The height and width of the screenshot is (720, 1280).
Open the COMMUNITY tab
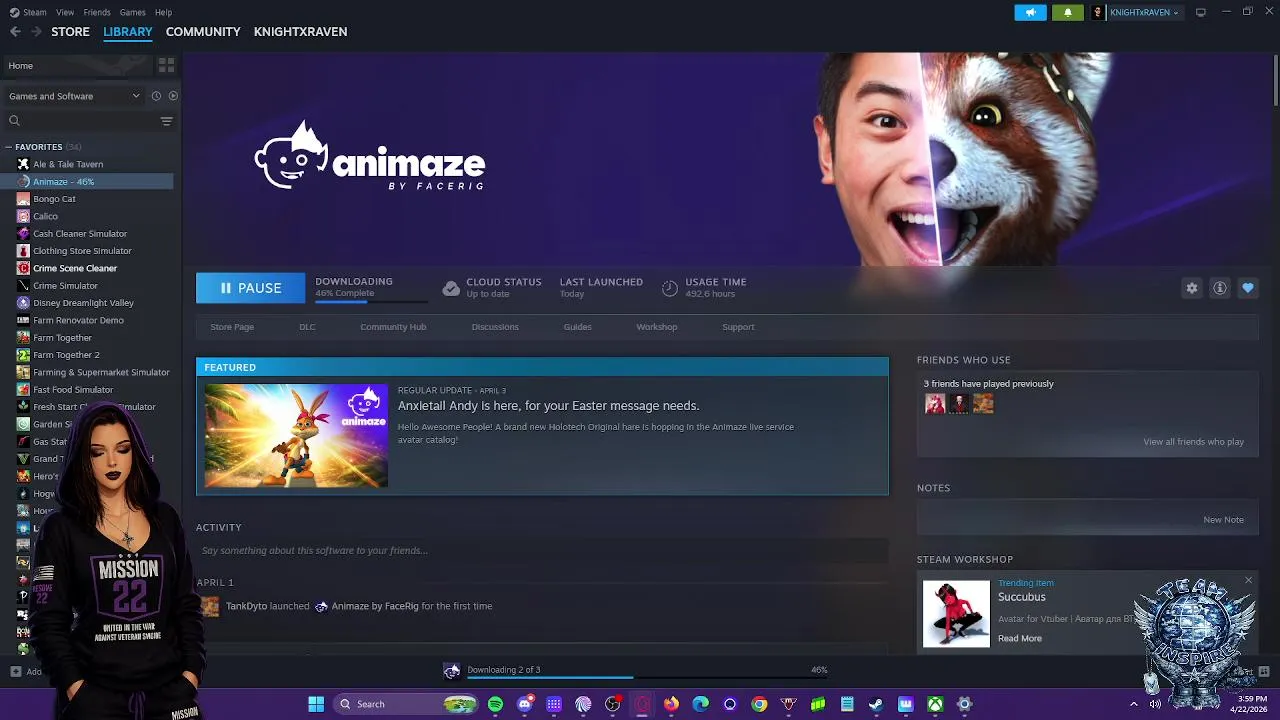pyautogui.click(x=203, y=32)
